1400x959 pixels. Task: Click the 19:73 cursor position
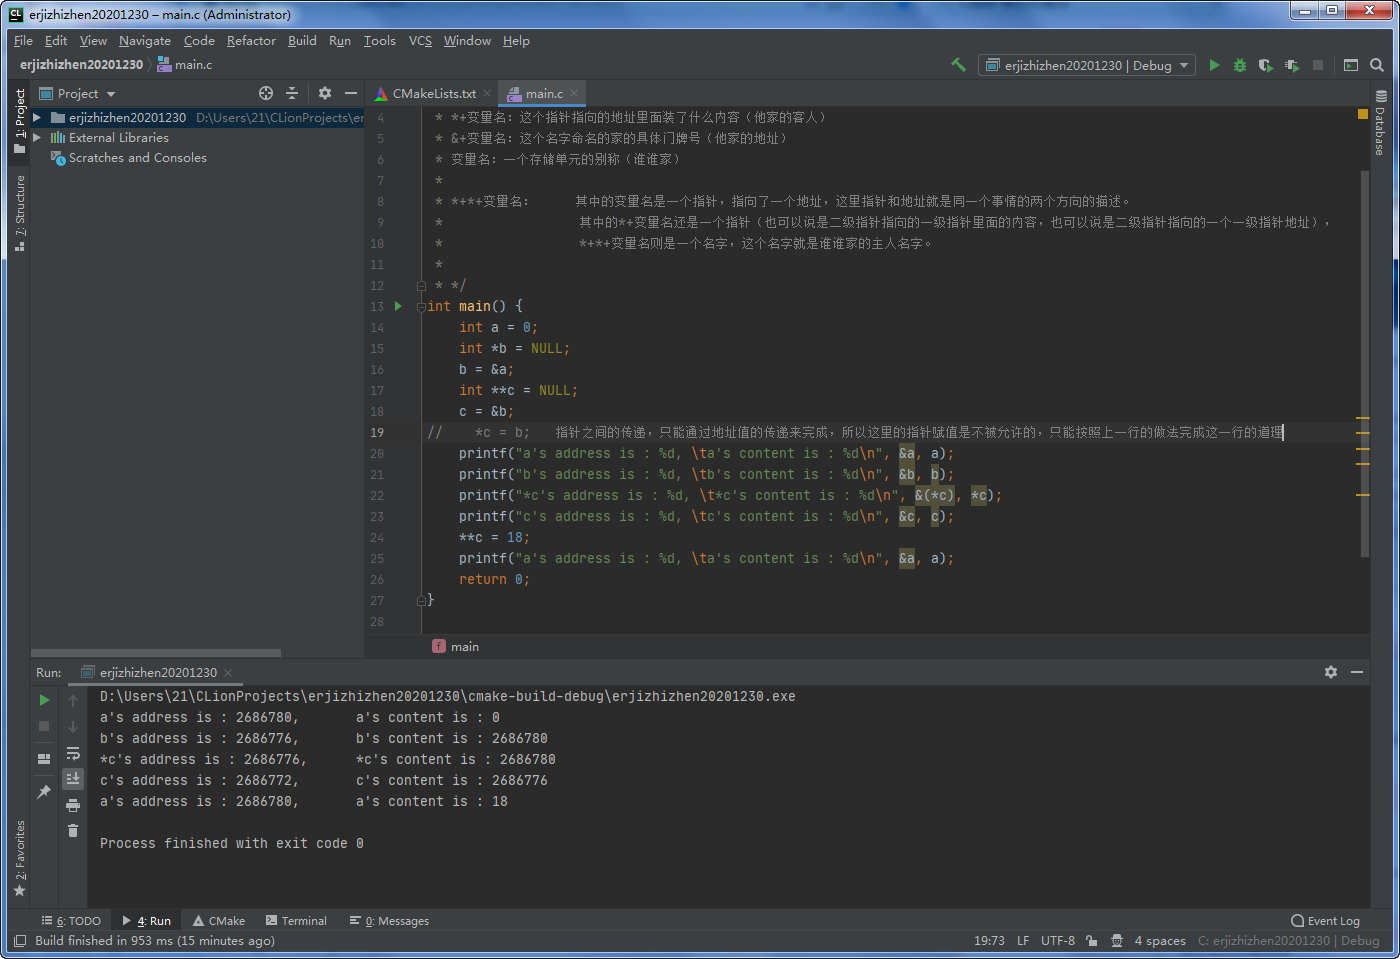pyautogui.click(x=989, y=941)
